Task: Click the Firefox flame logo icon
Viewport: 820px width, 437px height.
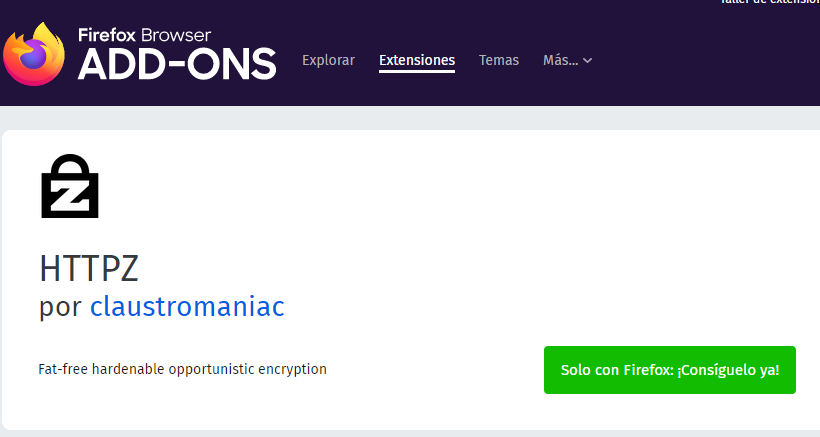Action: pyautogui.click(x=34, y=54)
